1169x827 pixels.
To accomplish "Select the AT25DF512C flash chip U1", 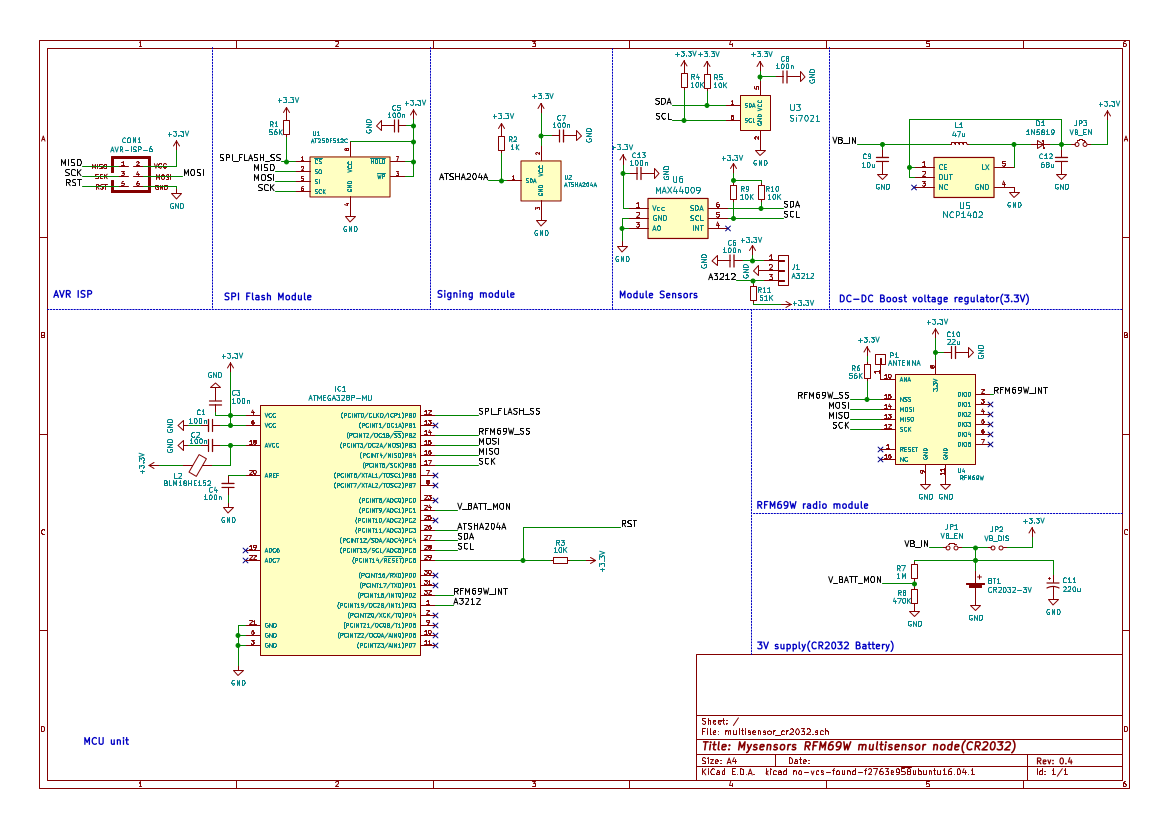I will tap(348, 177).
